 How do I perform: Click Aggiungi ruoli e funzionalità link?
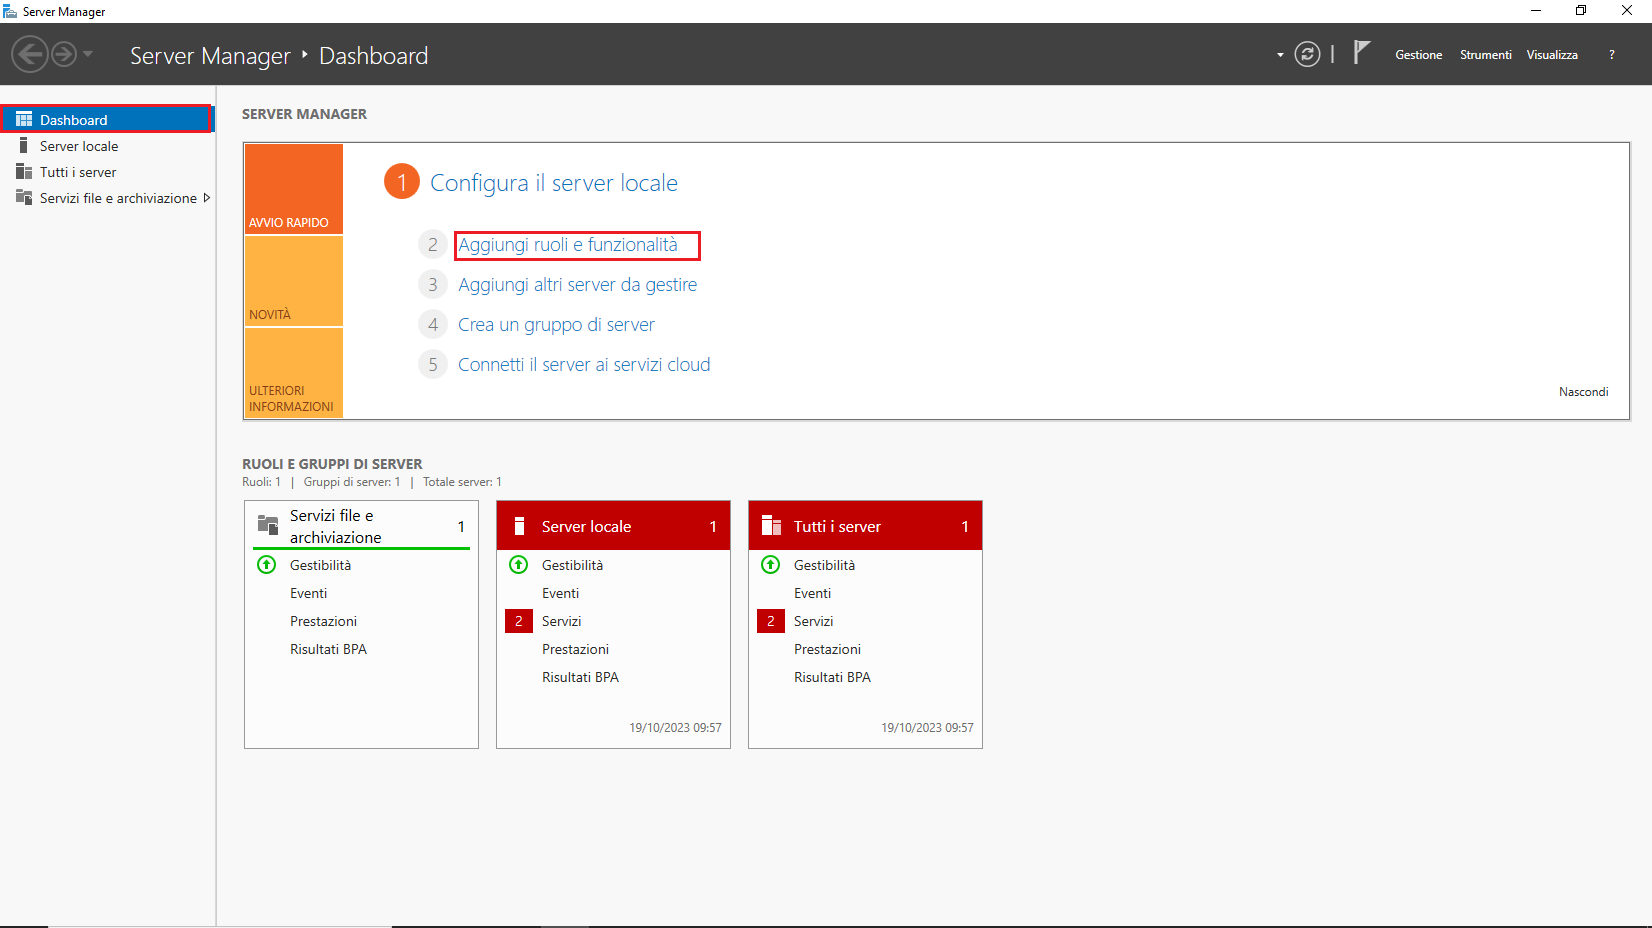coord(568,245)
